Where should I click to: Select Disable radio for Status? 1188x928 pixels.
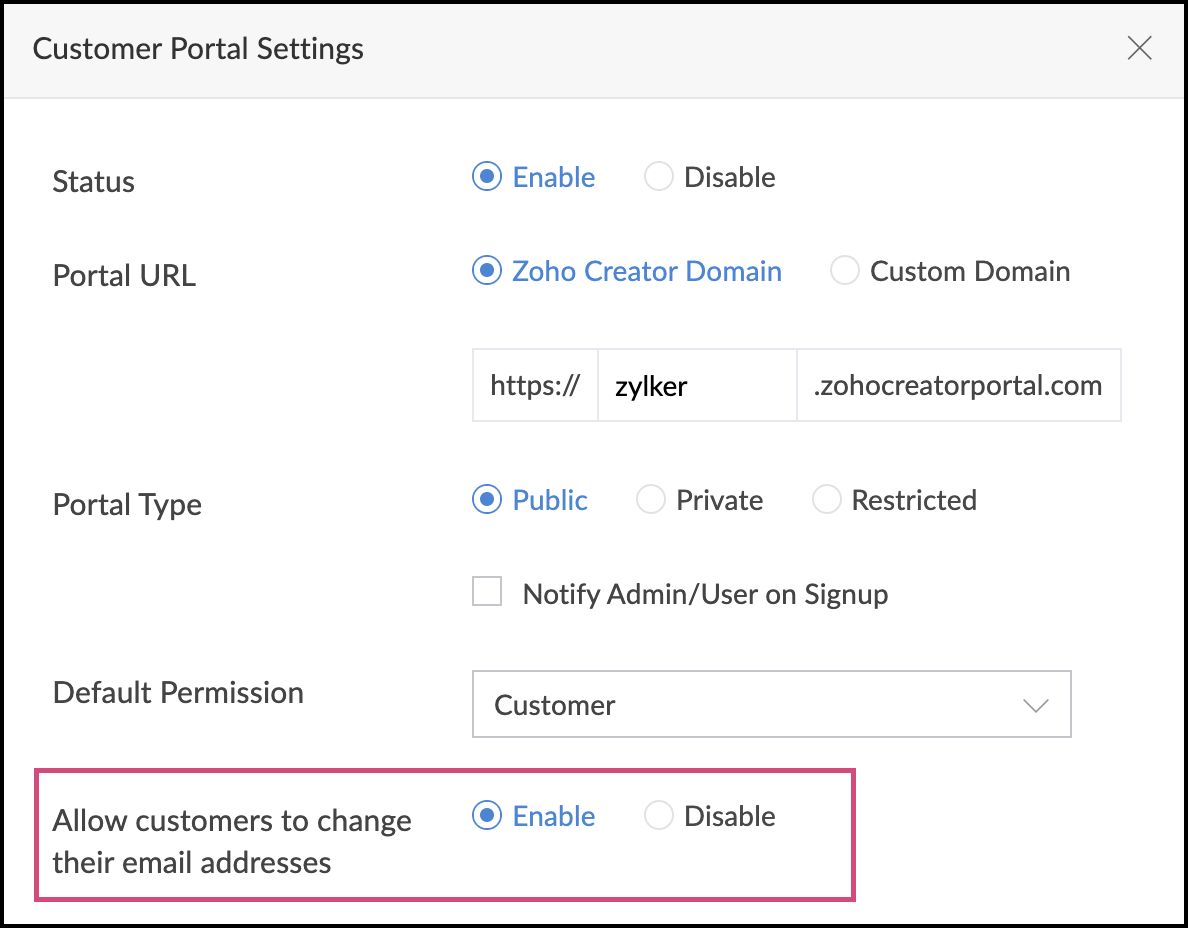pyautogui.click(x=659, y=178)
